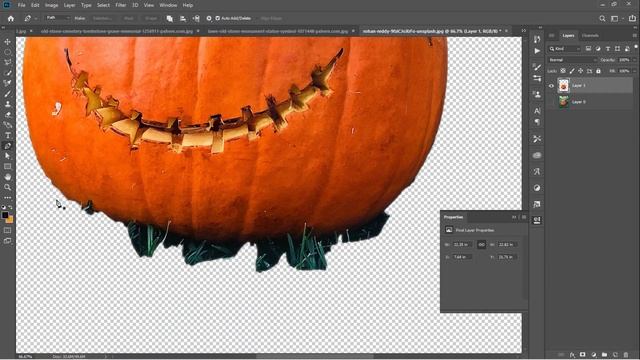Image resolution: width=640 pixels, height=360 pixels.
Task: Open the Actions play icon in dock
Action: (537, 51)
